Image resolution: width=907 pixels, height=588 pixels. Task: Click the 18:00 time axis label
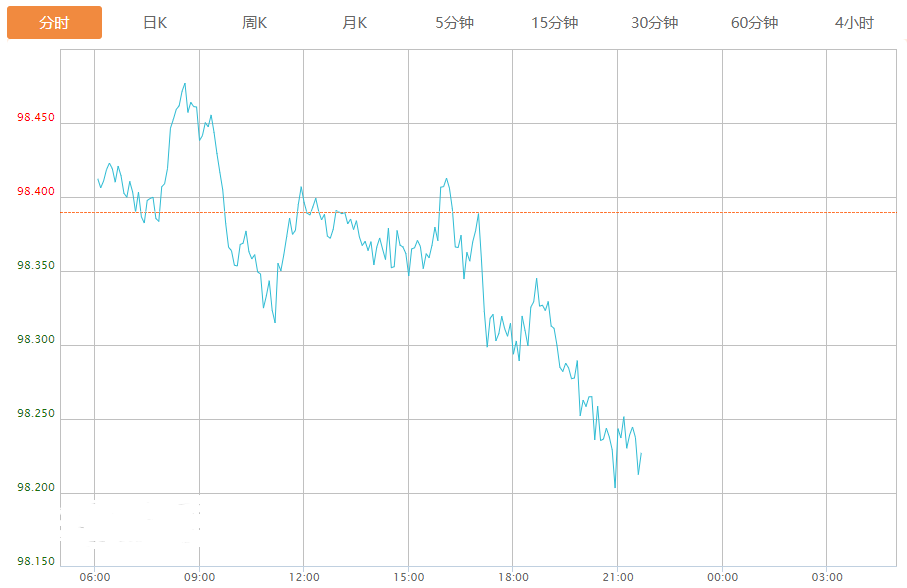click(x=513, y=577)
